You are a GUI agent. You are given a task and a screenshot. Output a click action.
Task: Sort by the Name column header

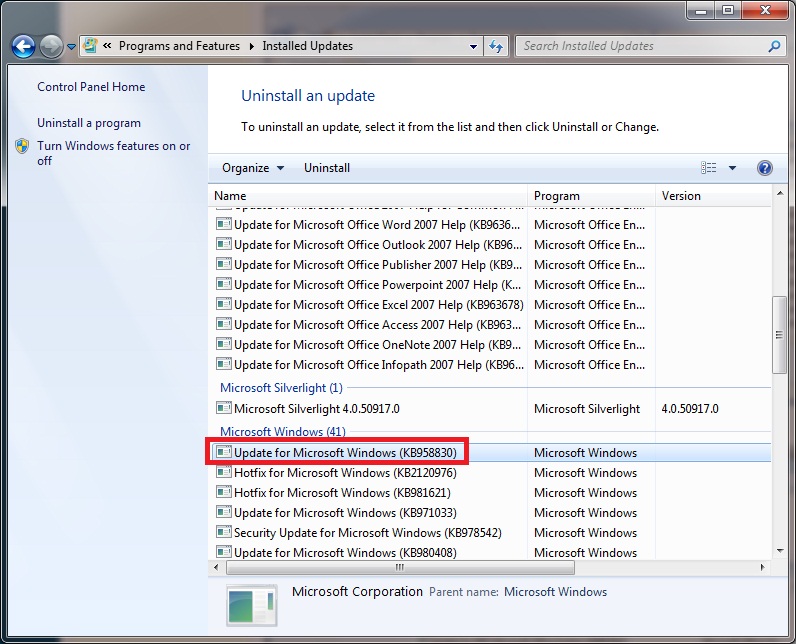pos(368,196)
